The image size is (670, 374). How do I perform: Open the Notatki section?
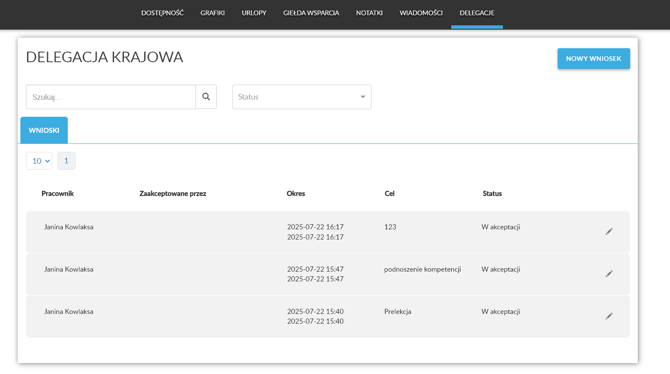pos(369,13)
